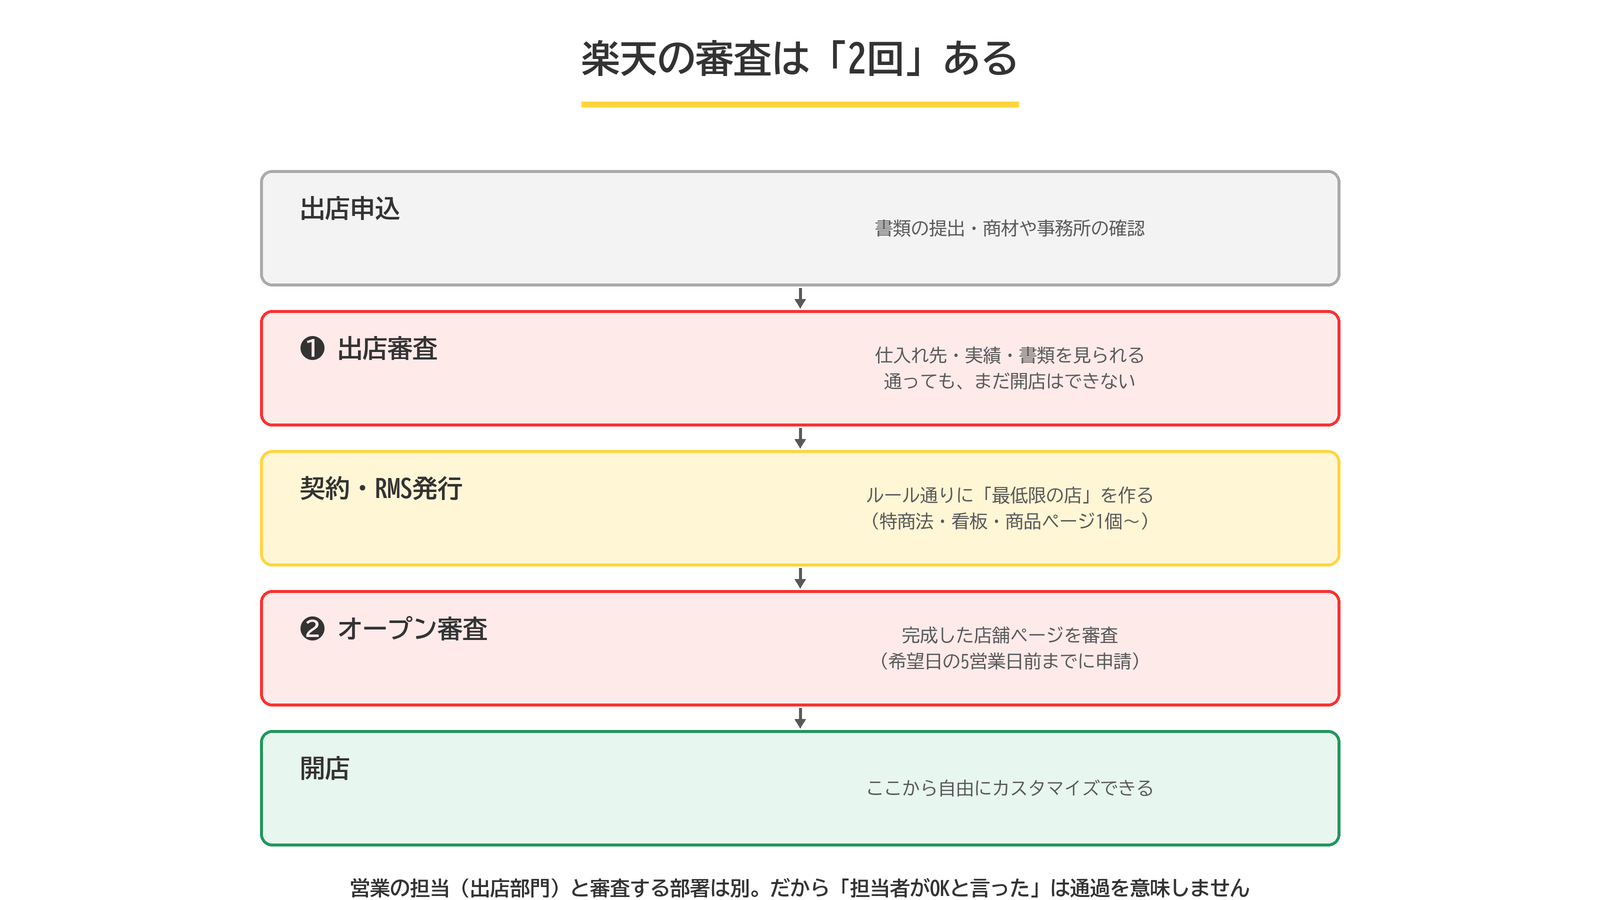This screenshot has width=1600, height=900.
Task: Click the text 完成した店舗ページを審査
Action: coord(1009,635)
